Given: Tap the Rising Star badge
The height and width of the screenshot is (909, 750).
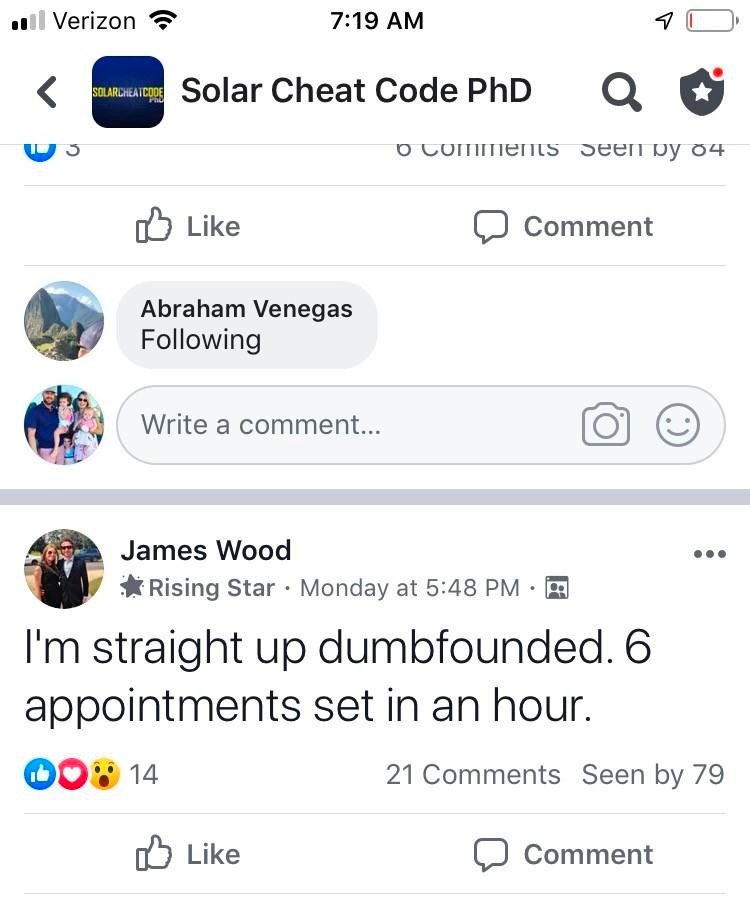Looking at the screenshot, I should click(197, 588).
